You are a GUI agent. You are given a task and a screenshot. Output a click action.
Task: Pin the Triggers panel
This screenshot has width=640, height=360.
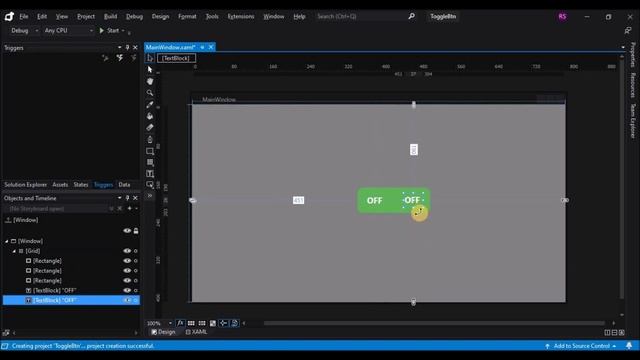tap(127, 48)
